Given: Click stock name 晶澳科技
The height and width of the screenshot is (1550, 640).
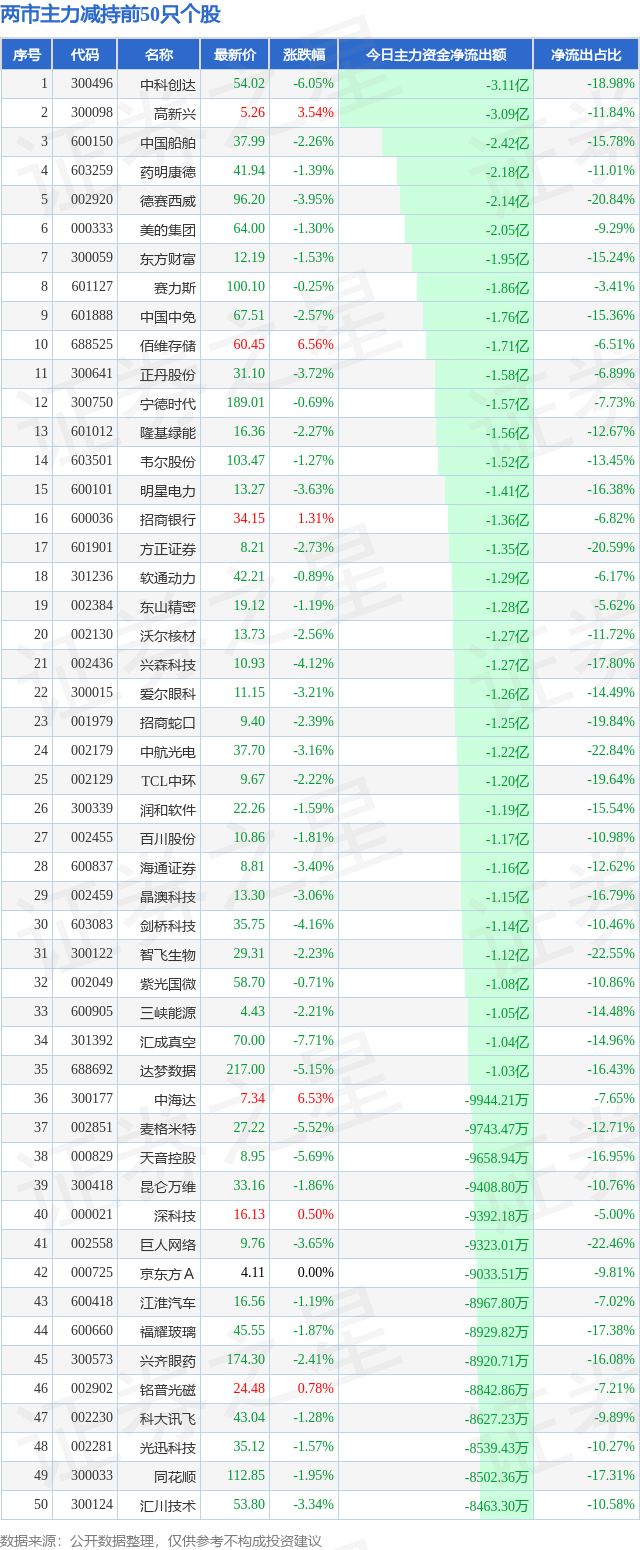Looking at the screenshot, I should coord(168,896).
